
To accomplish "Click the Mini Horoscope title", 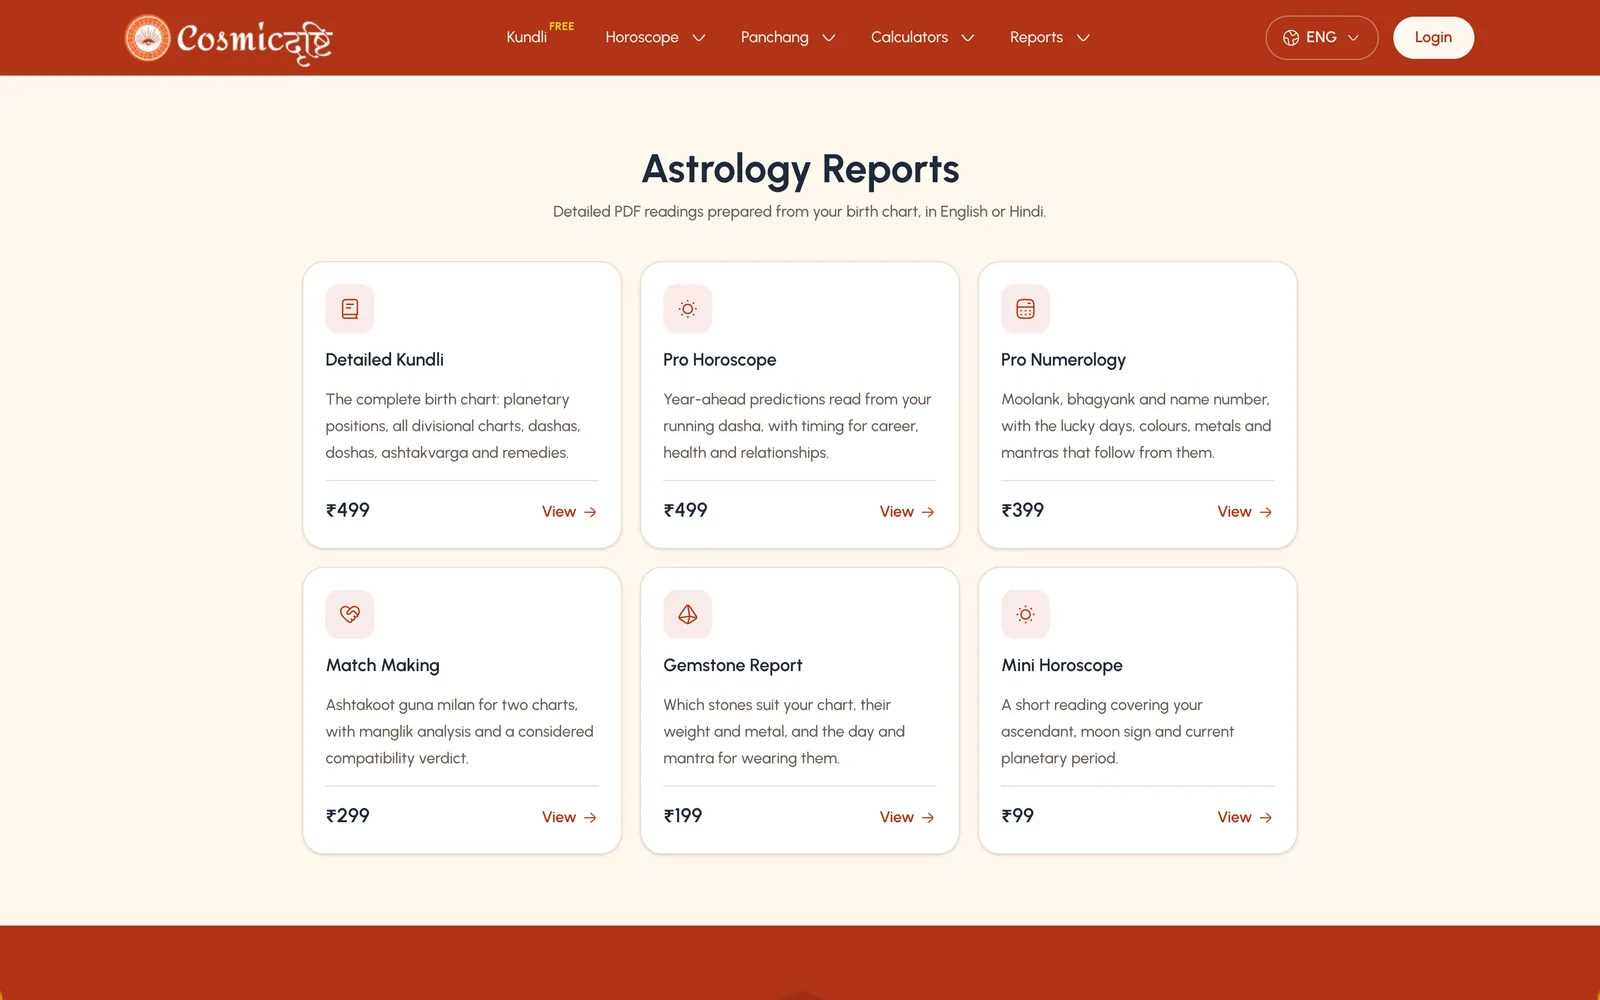I will click(x=1062, y=665).
